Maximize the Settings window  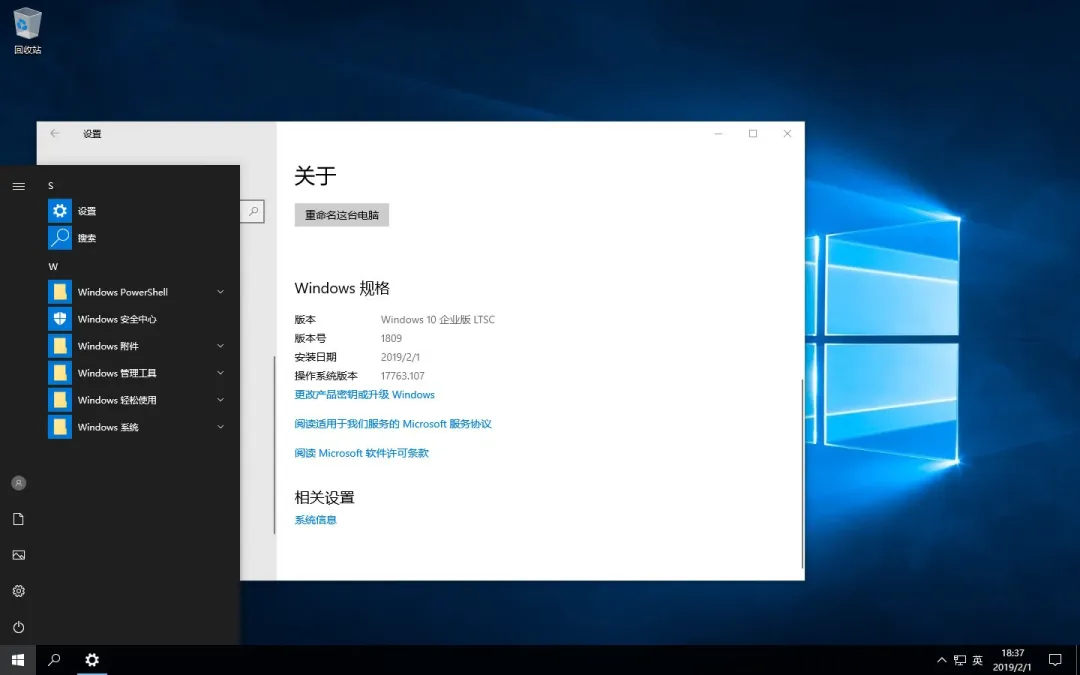click(x=753, y=134)
